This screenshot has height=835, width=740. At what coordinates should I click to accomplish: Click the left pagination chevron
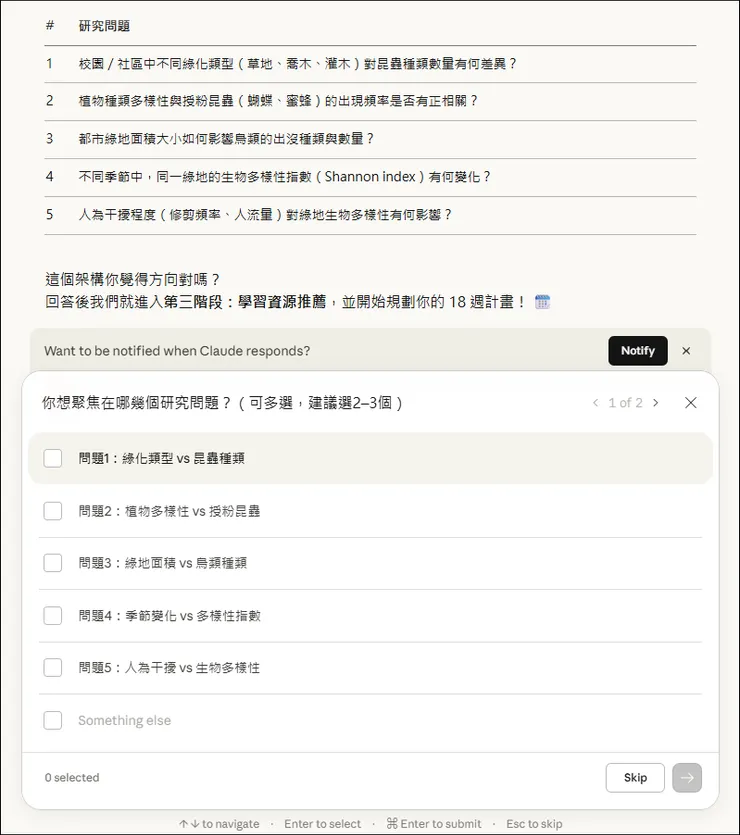click(x=597, y=402)
